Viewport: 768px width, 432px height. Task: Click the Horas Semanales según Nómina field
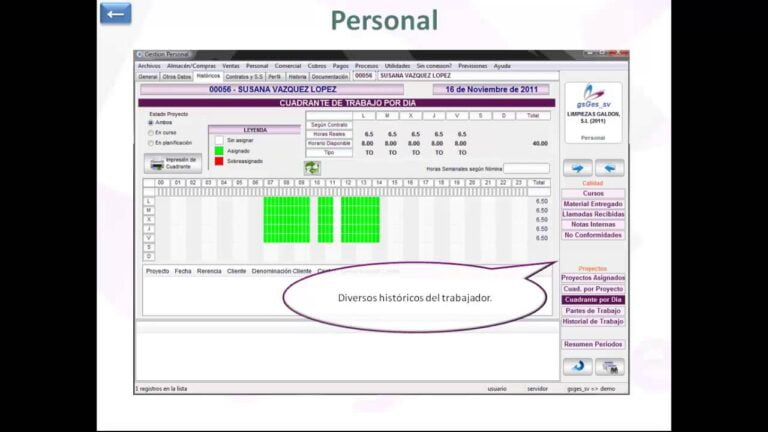(x=526, y=168)
